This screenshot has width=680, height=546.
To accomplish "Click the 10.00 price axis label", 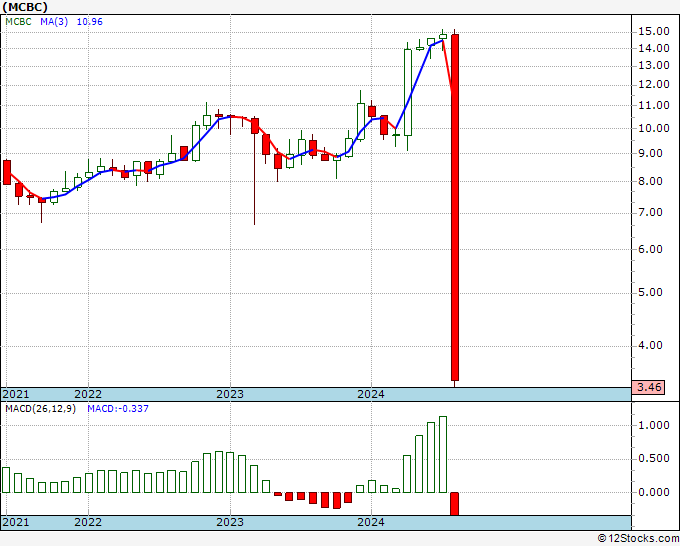I will (654, 128).
